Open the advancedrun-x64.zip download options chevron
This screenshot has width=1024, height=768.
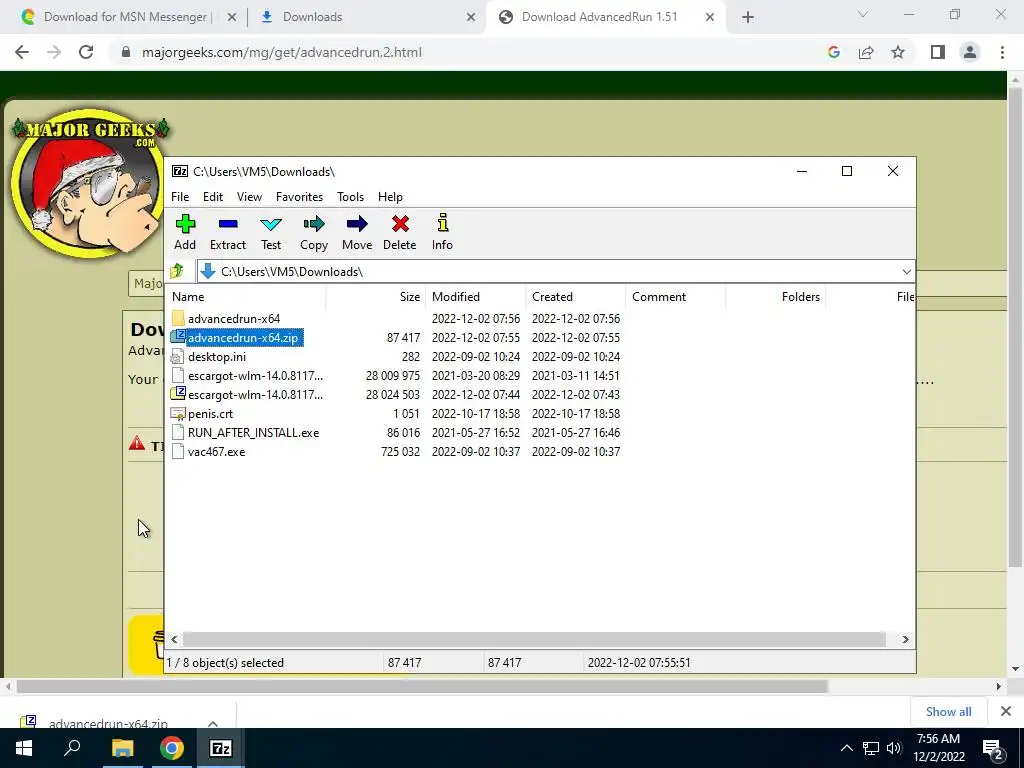[213, 723]
